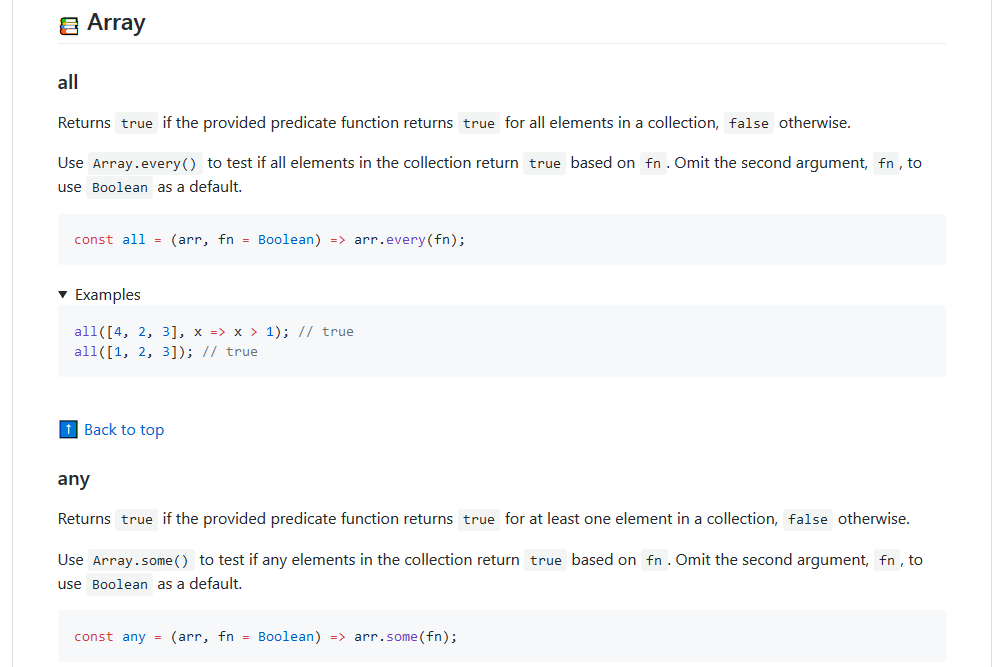Click the Array.some() inline code
This screenshot has height=667, width=1006.
coord(141,561)
